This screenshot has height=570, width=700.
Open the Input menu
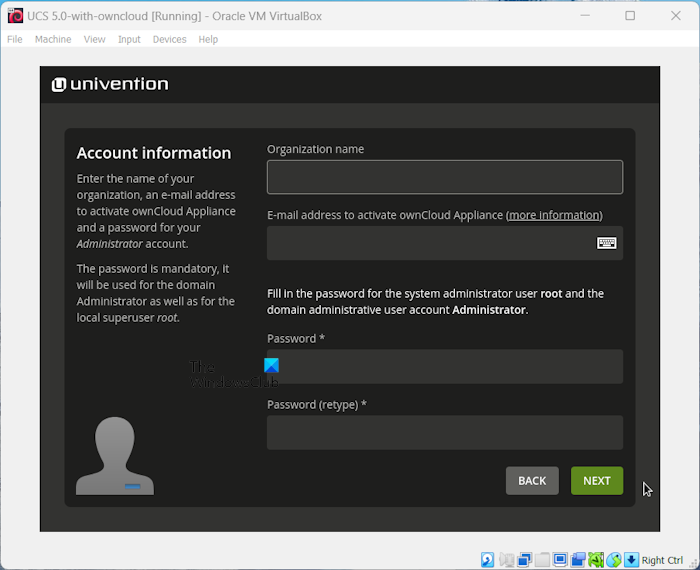129,39
